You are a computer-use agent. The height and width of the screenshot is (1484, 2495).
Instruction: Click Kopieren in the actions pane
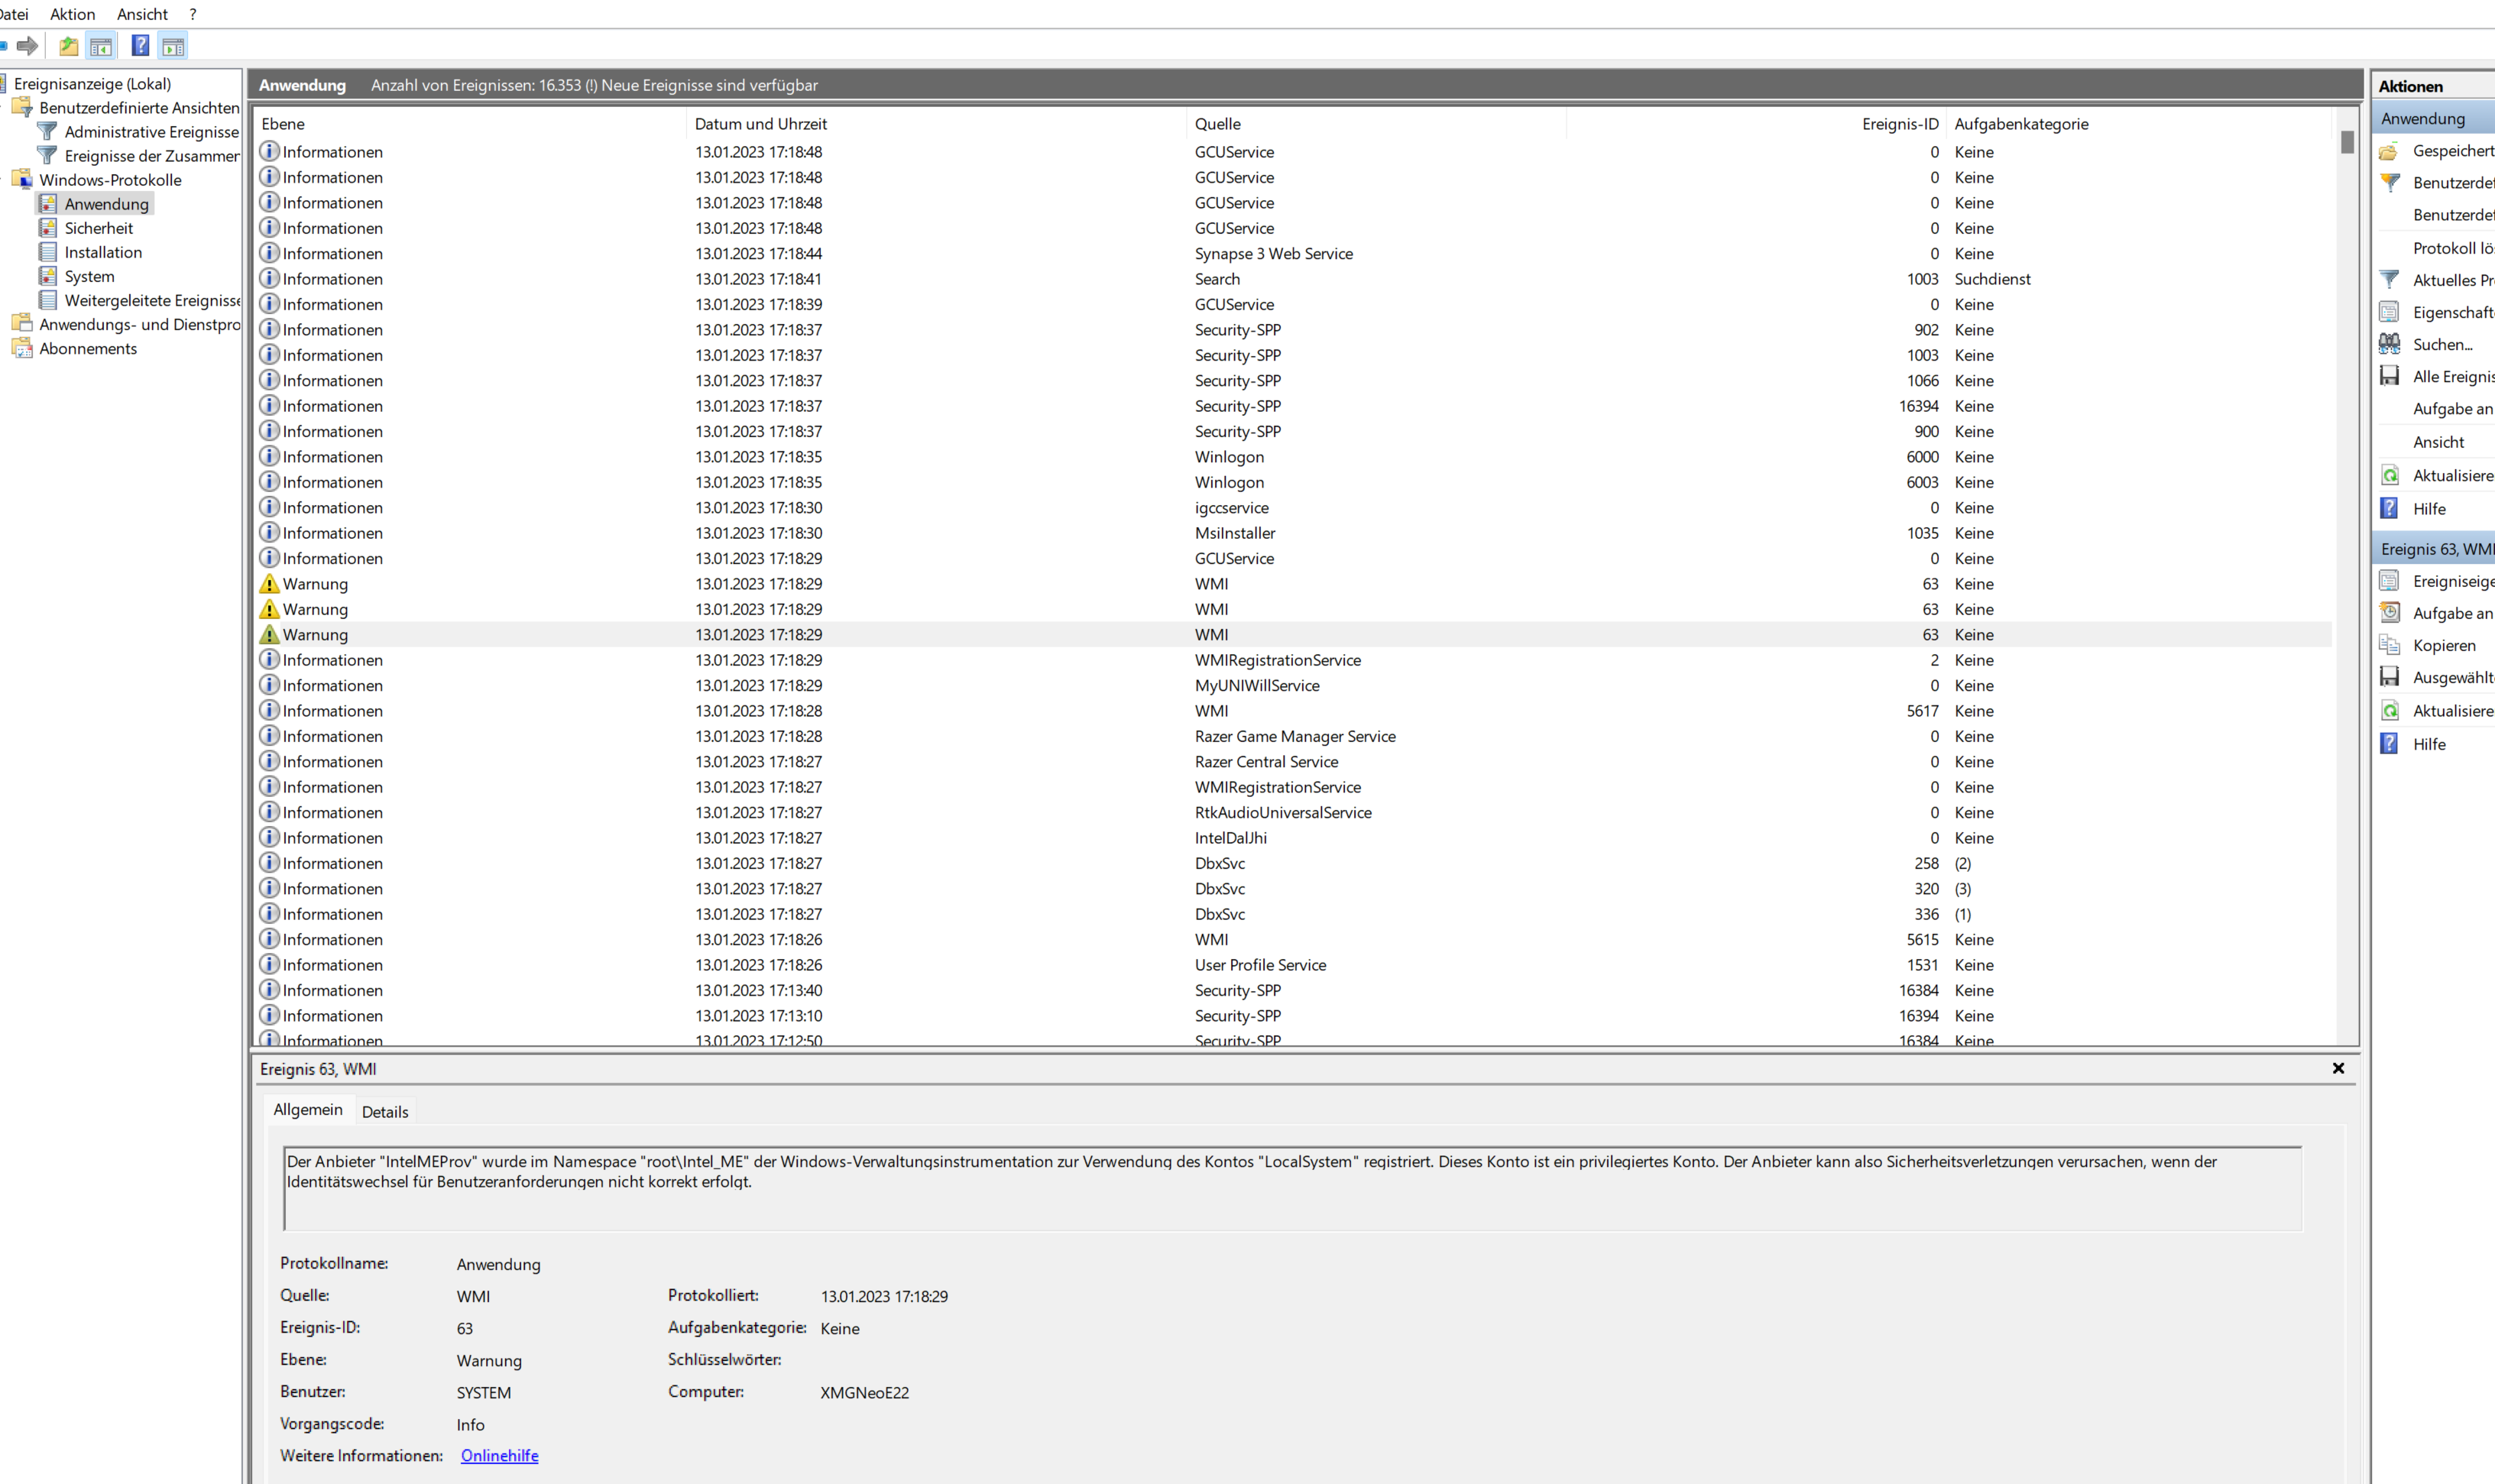pyautogui.click(x=2443, y=645)
